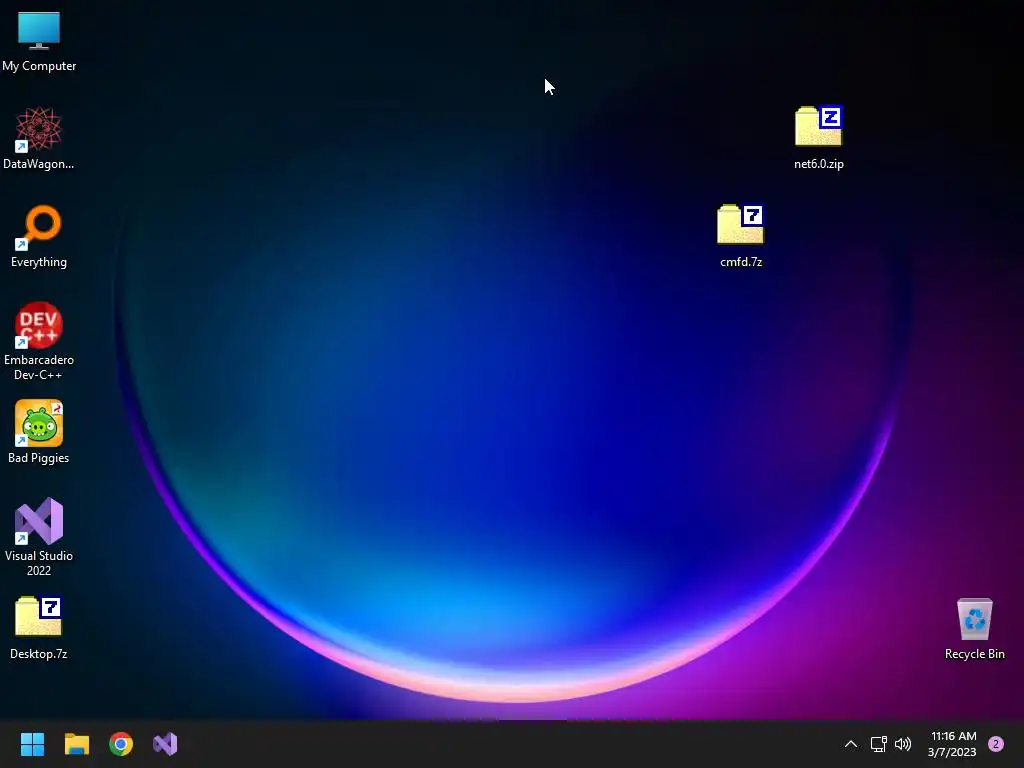
Task: Select the DataWagon shortcut icon
Action: pos(39,129)
